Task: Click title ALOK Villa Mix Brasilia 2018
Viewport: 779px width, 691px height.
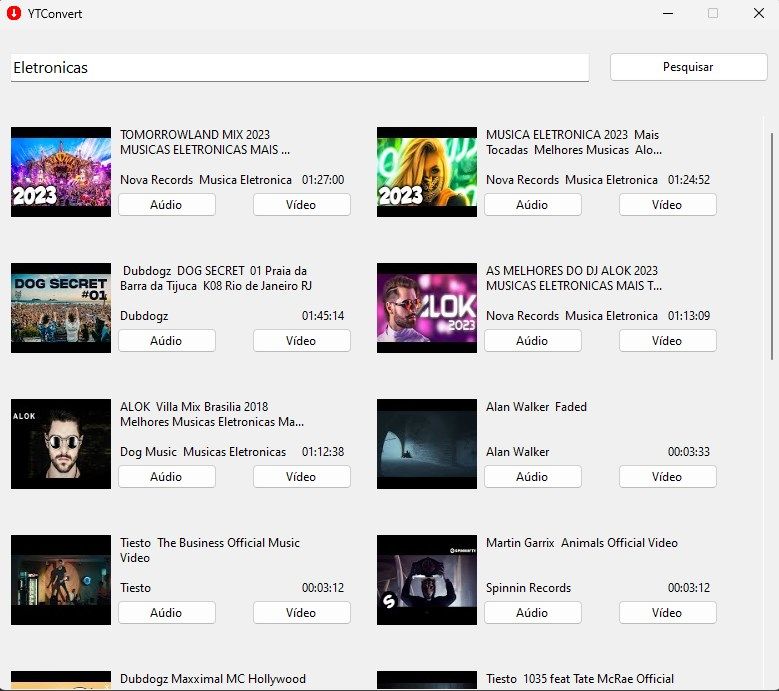Action: (212, 414)
